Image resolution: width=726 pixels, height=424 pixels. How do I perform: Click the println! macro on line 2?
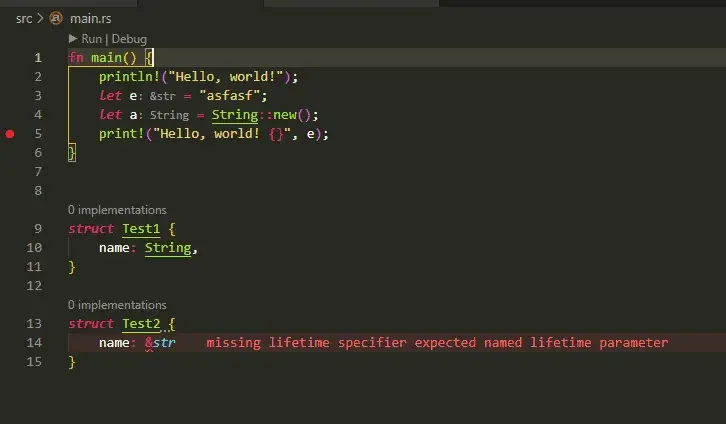129,76
